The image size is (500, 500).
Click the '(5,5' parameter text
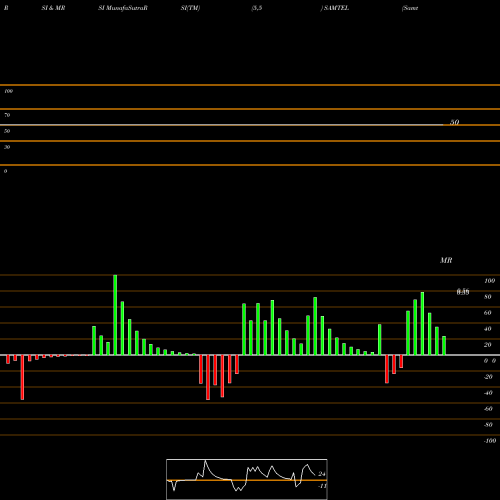click(257, 8)
